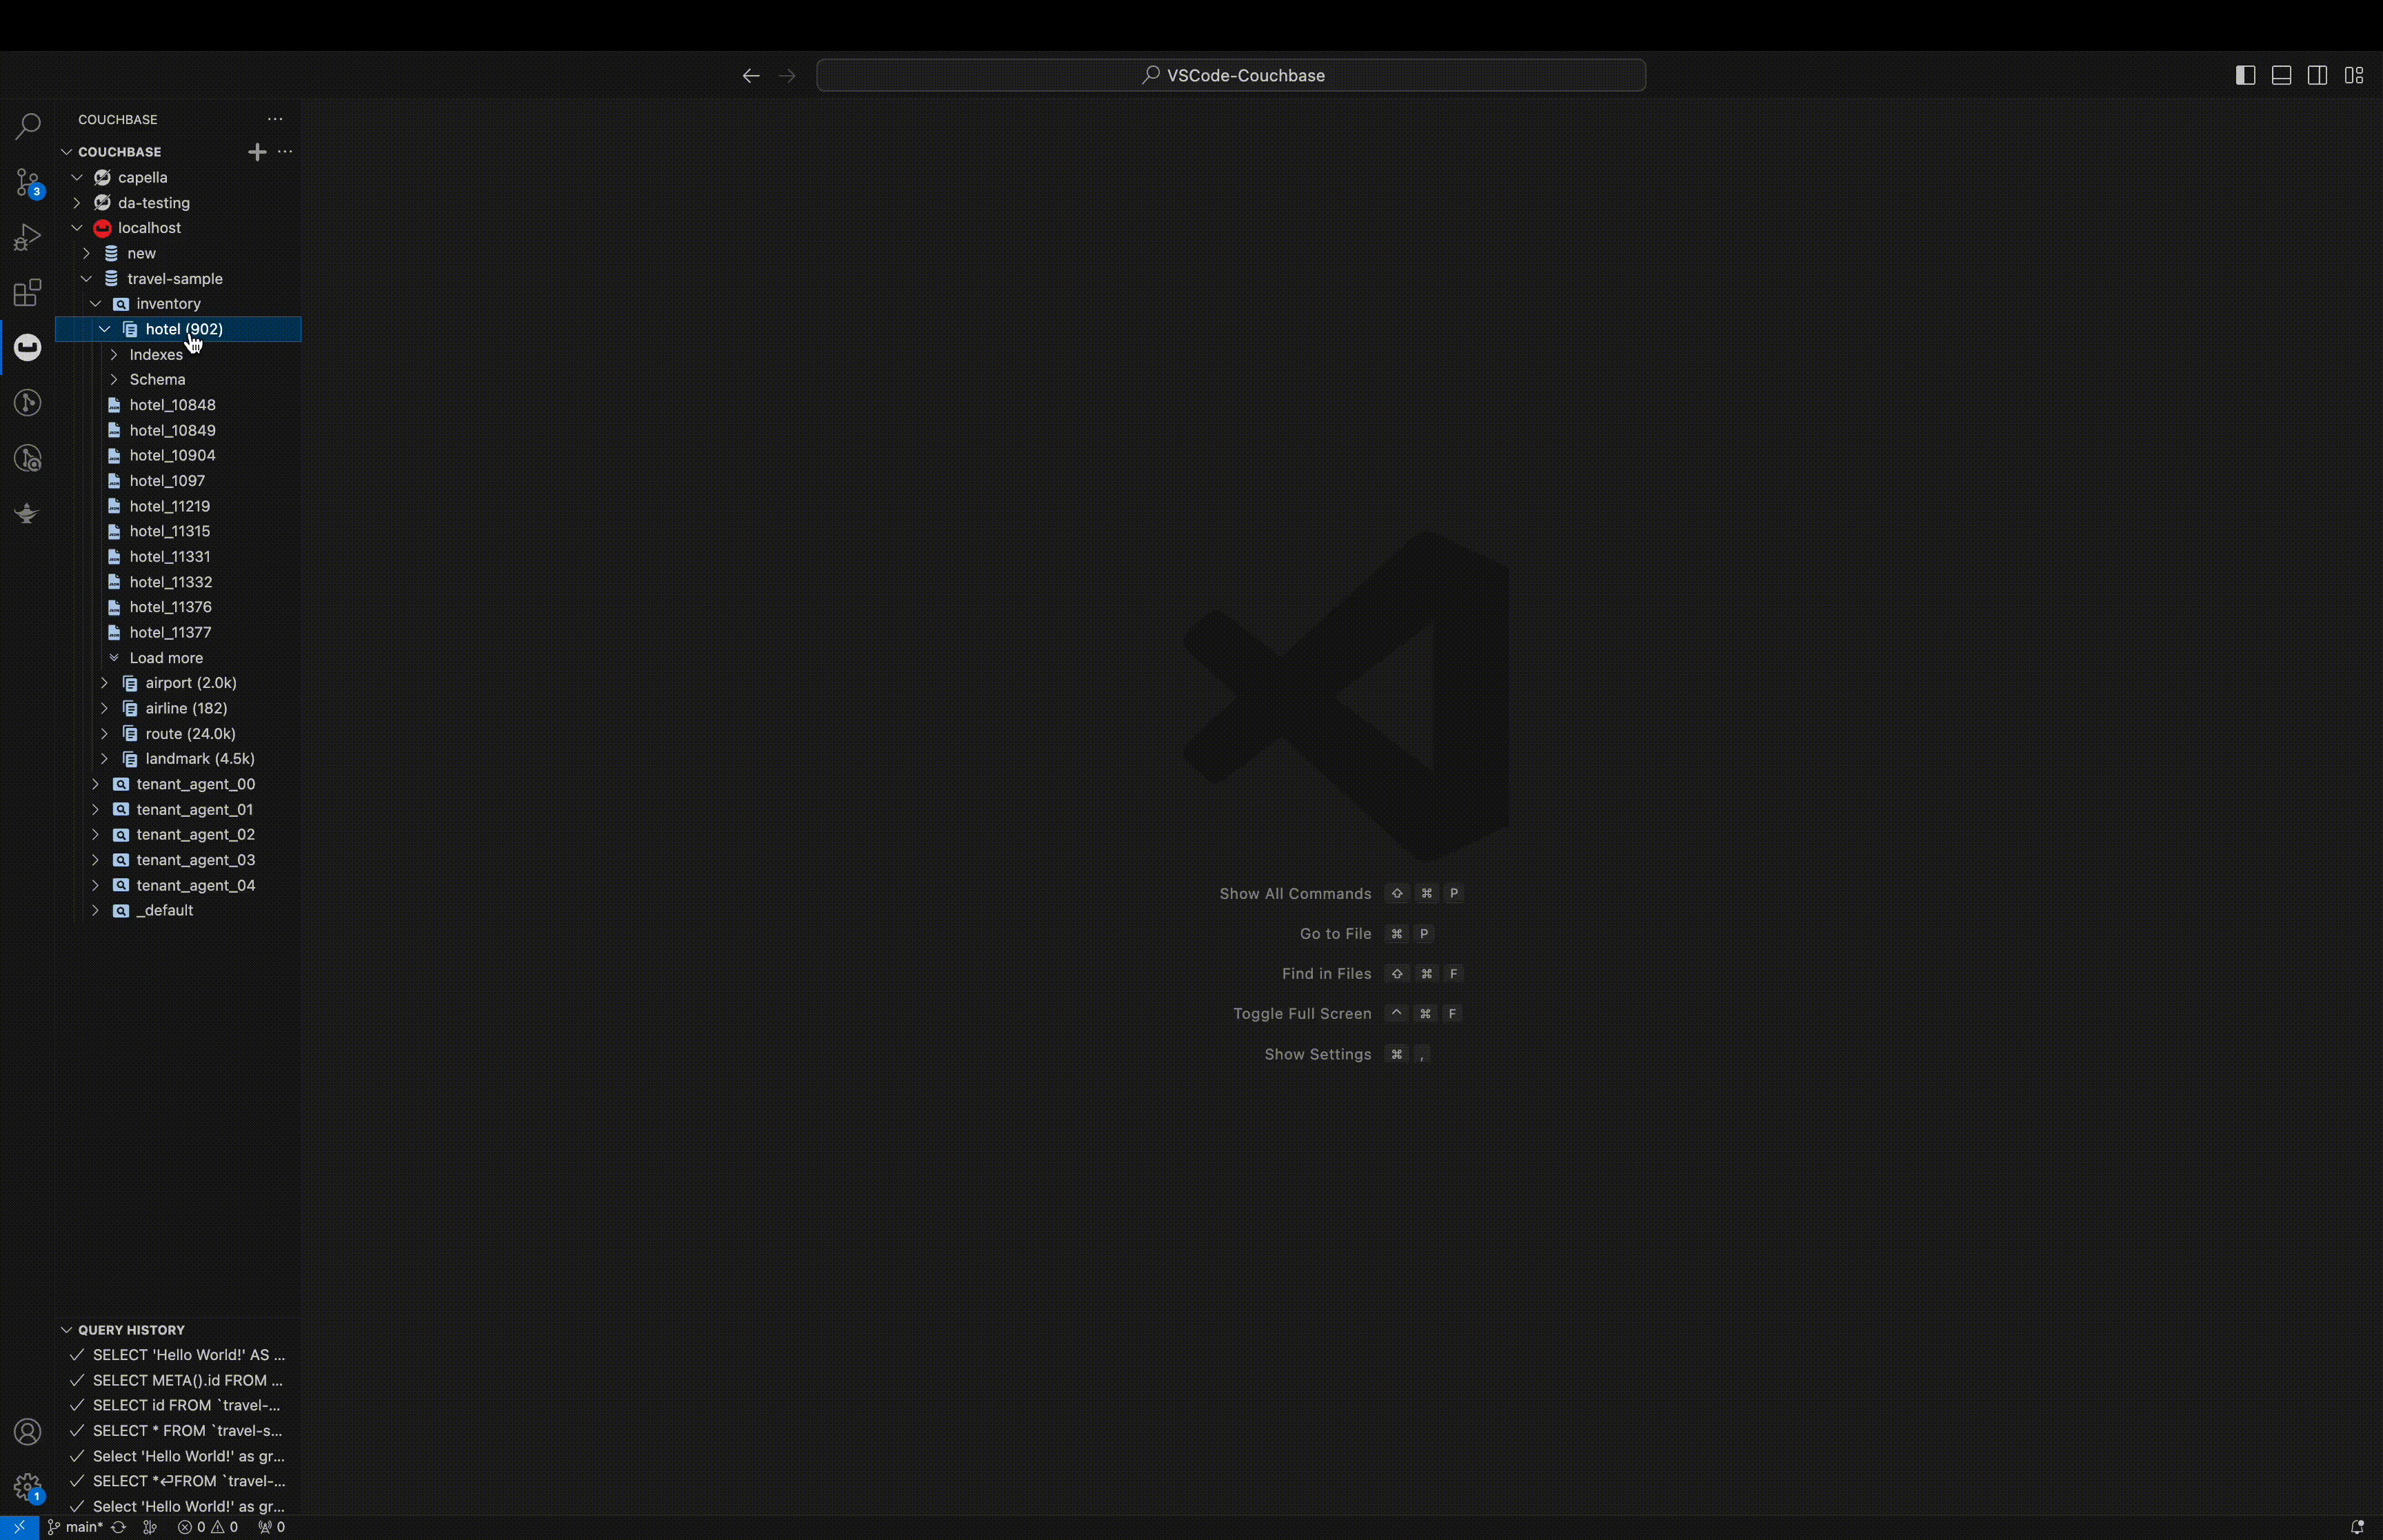Open Run and Debug view
Image resolution: width=2383 pixels, height=1540 pixels.
coord(27,238)
